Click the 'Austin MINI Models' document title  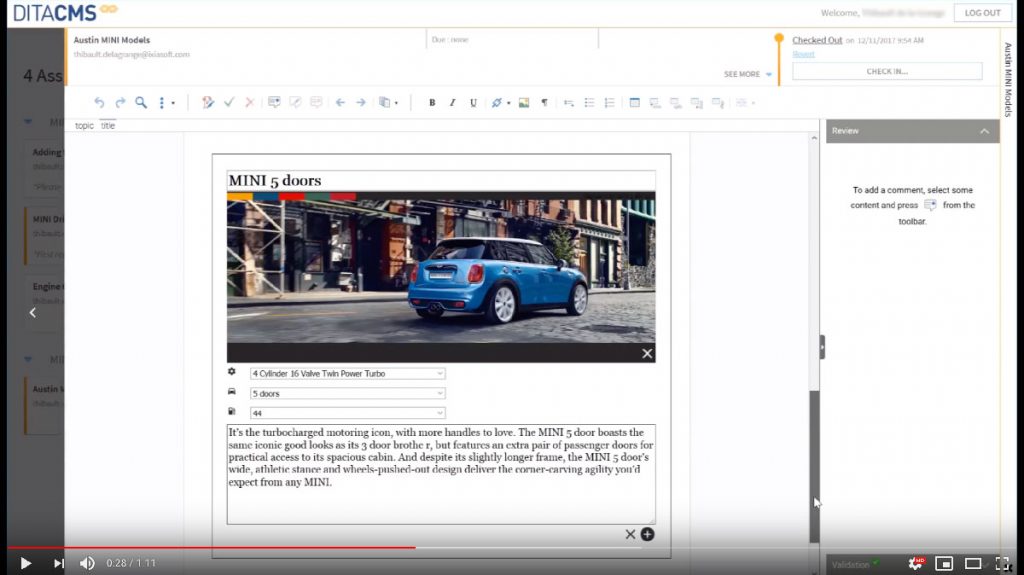(x=112, y=40)
